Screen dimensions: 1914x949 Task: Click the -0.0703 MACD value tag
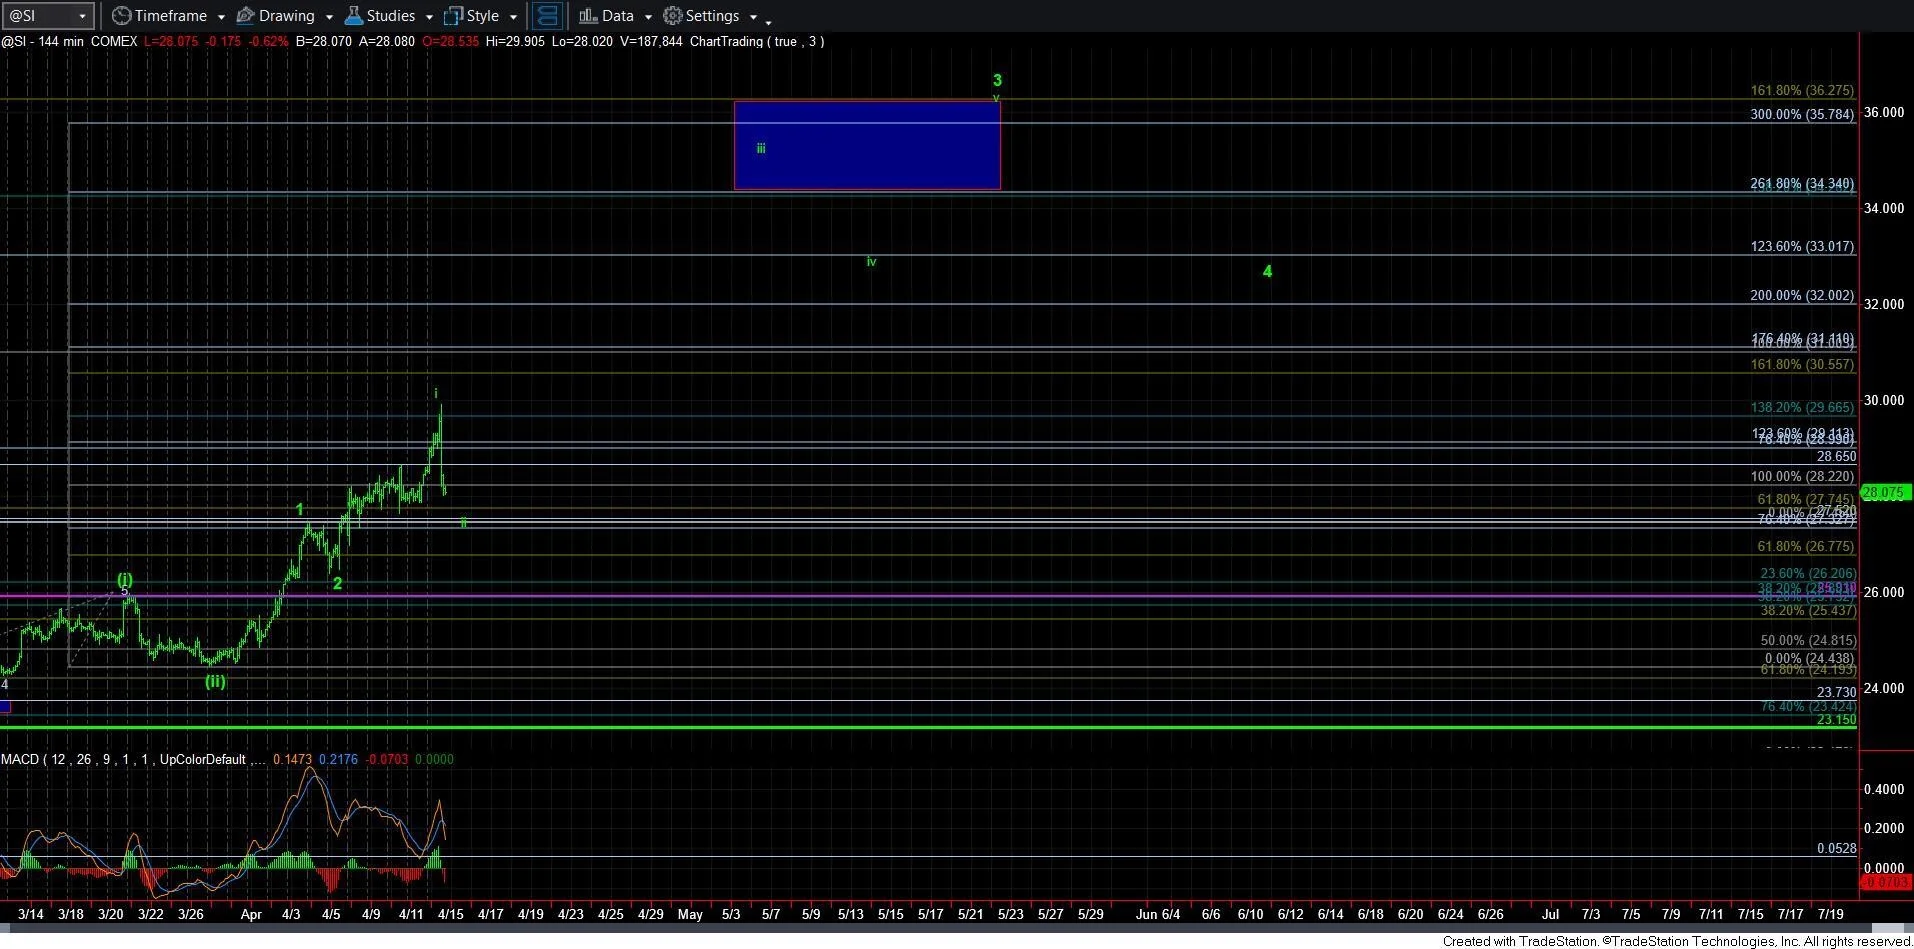click(x=1884, y=883)
